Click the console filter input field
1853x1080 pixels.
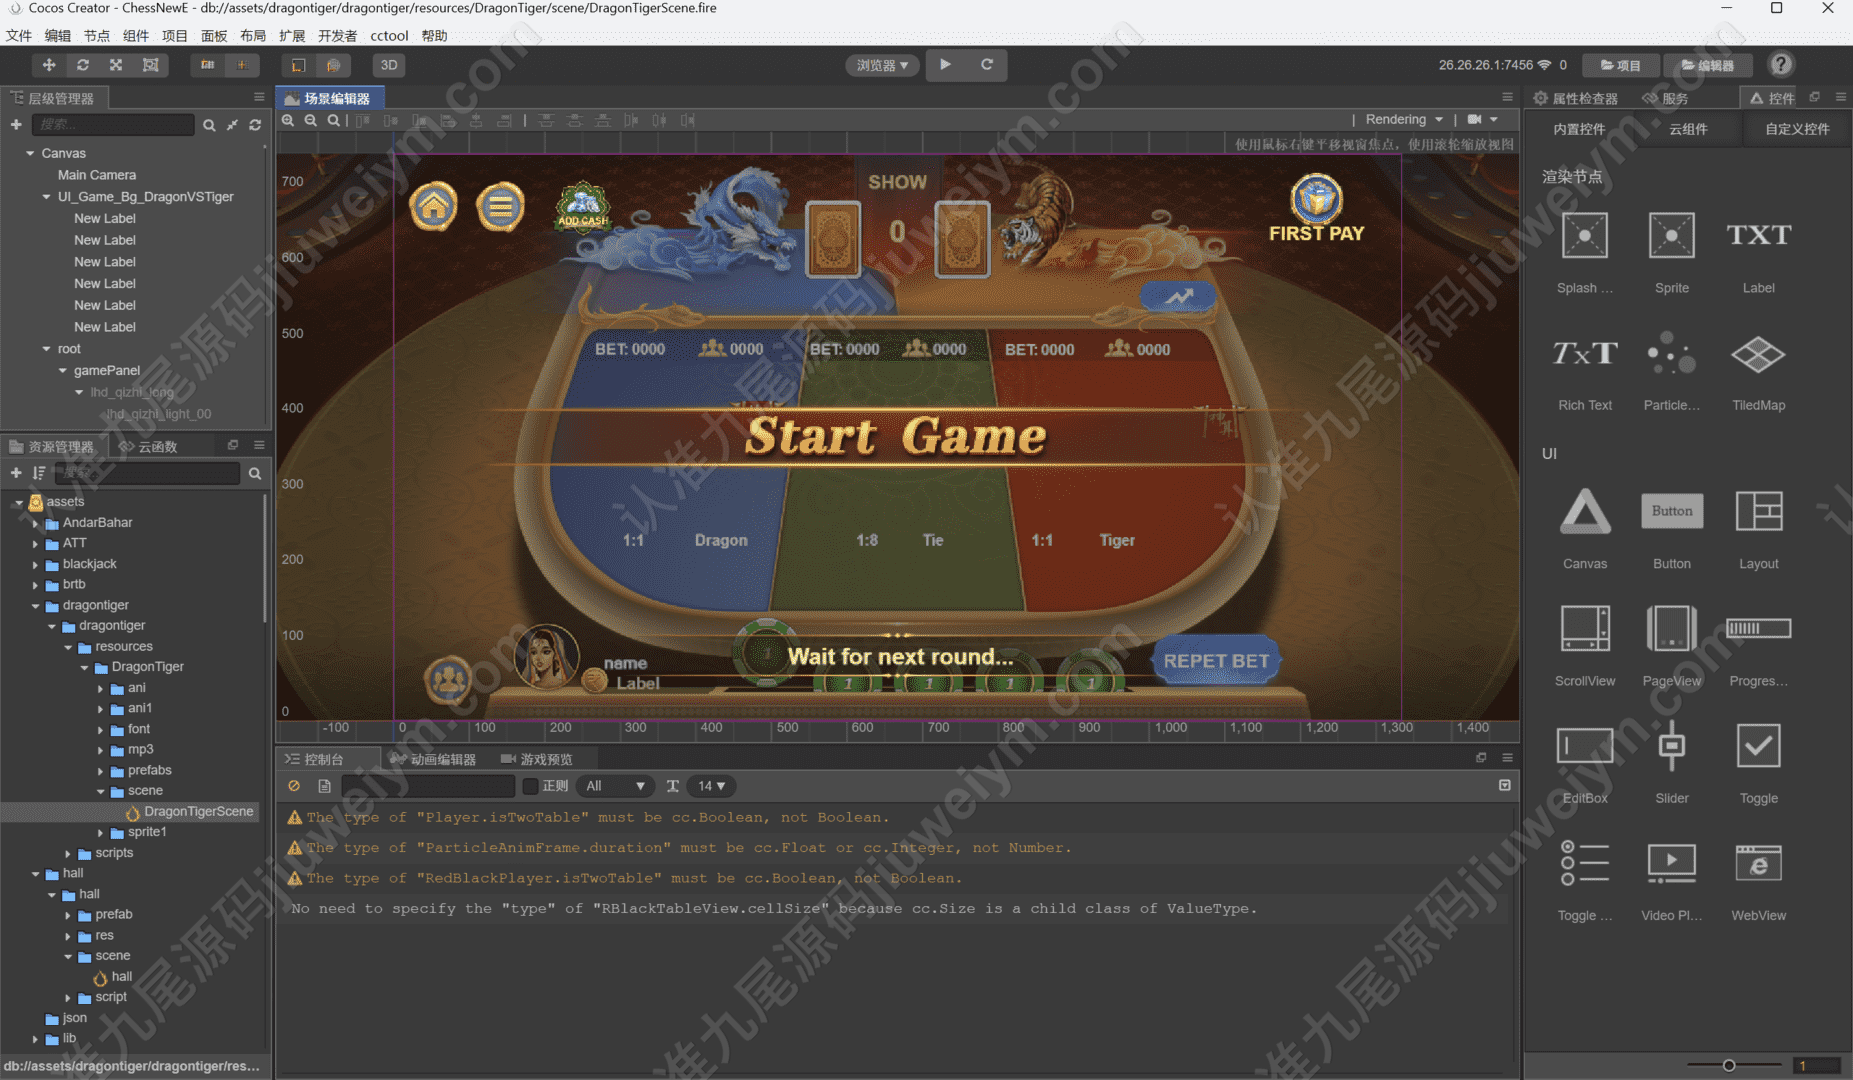pyautogui.click(x=428, y=786)
